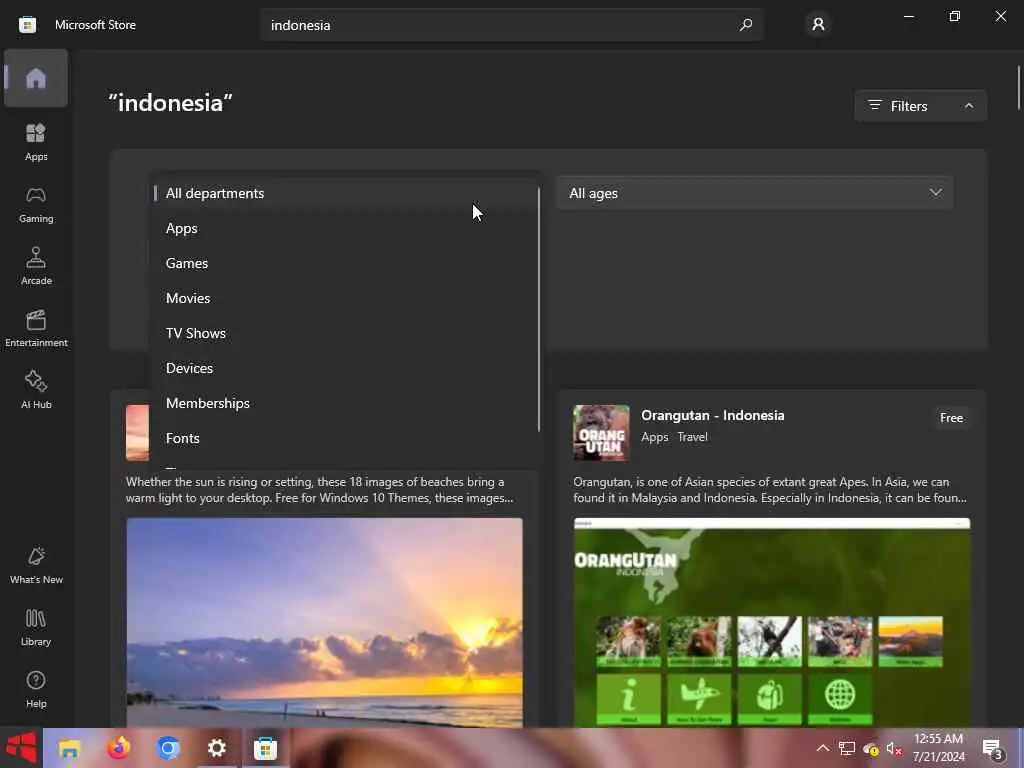Open the Library page
Viewport: 1024px width, 768px height.
(x=36, y=627)
